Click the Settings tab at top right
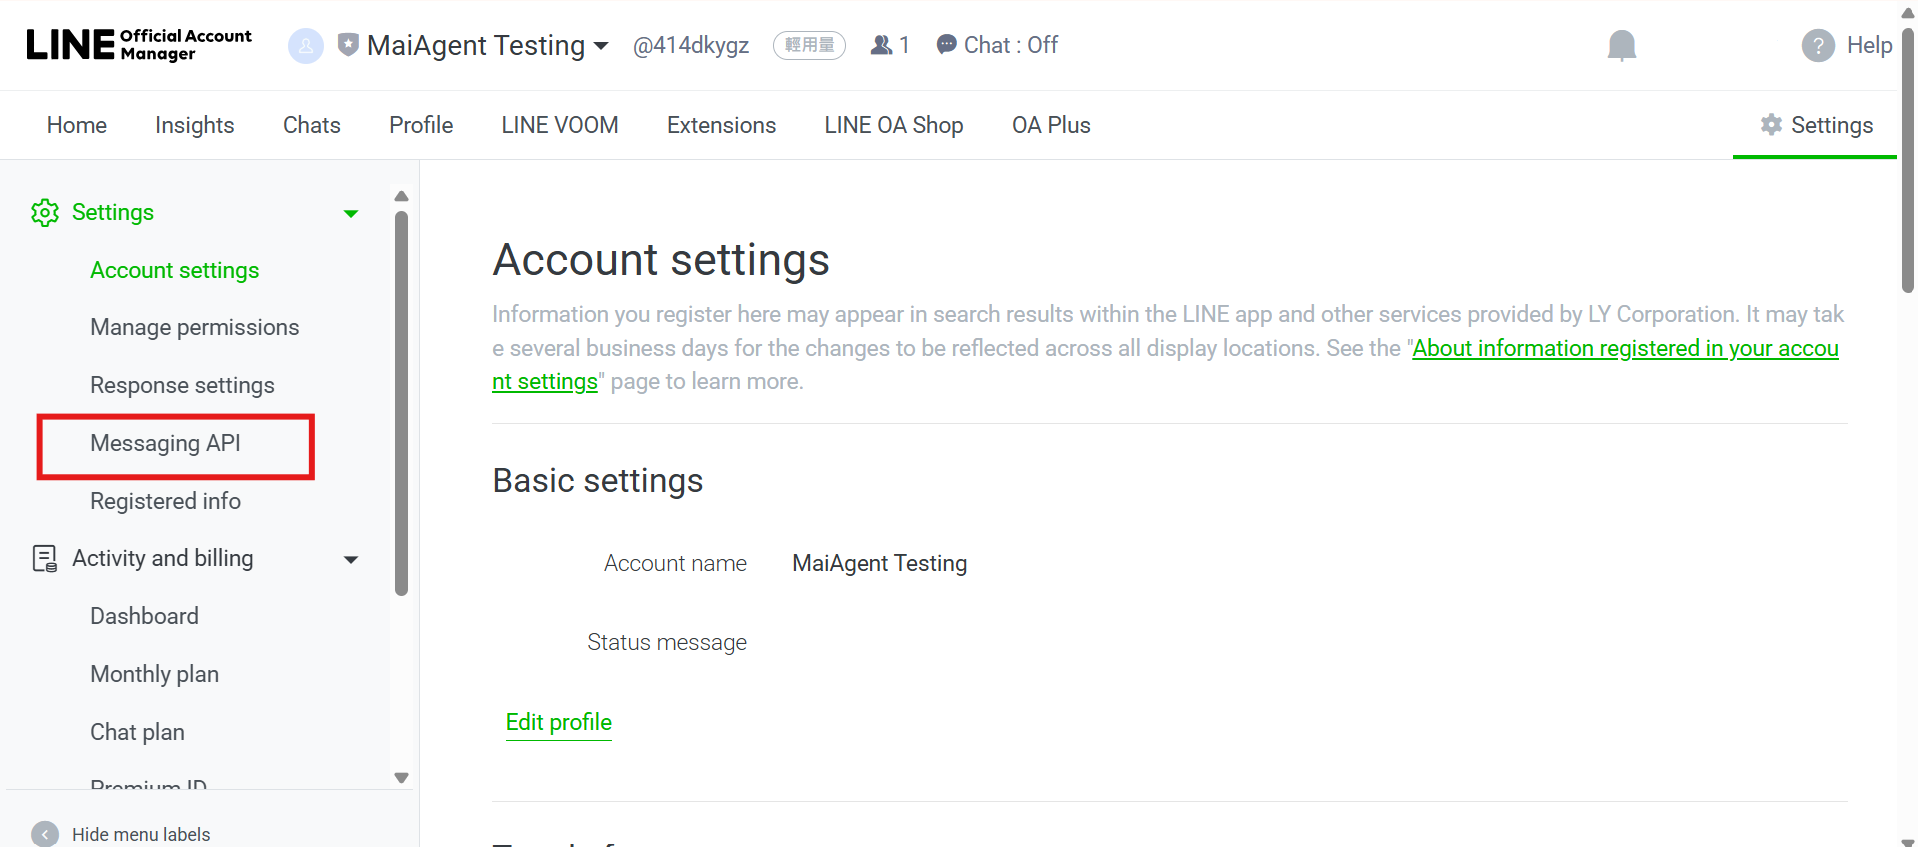The height and width of the screenshot is (847, 1918). 1816,125
